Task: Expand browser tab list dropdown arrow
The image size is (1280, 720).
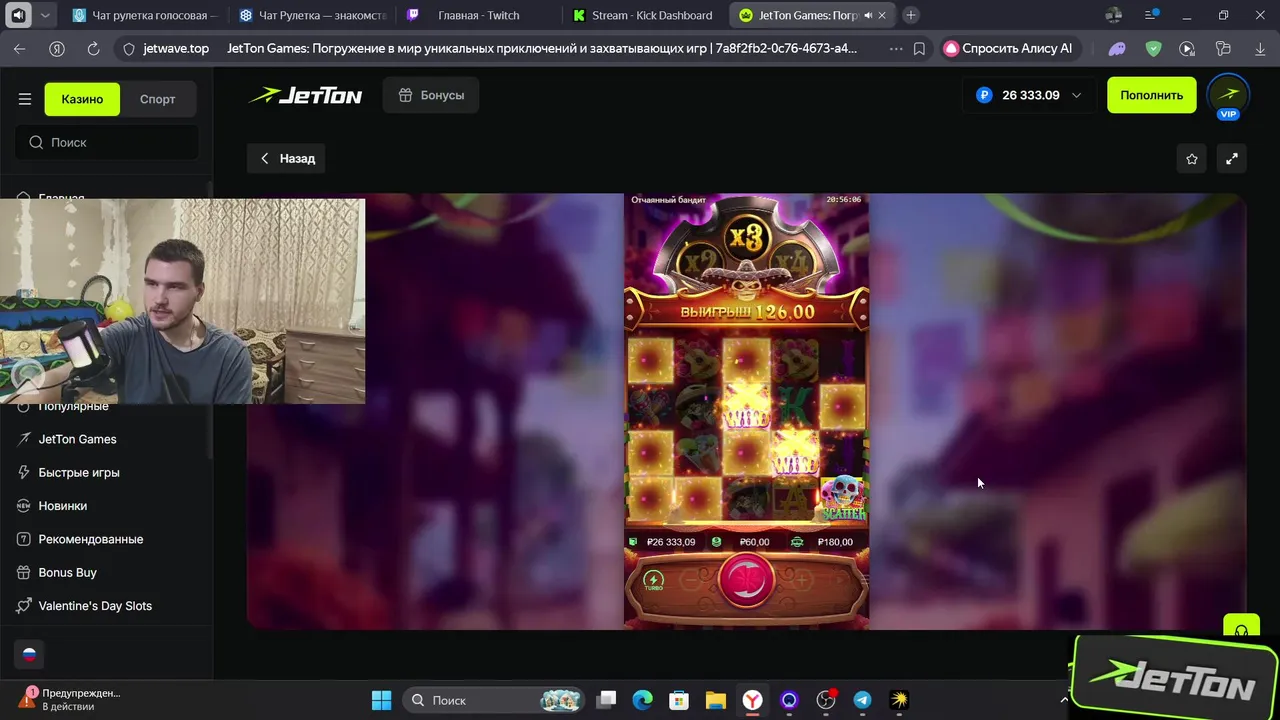Action: tap(45, 15)
